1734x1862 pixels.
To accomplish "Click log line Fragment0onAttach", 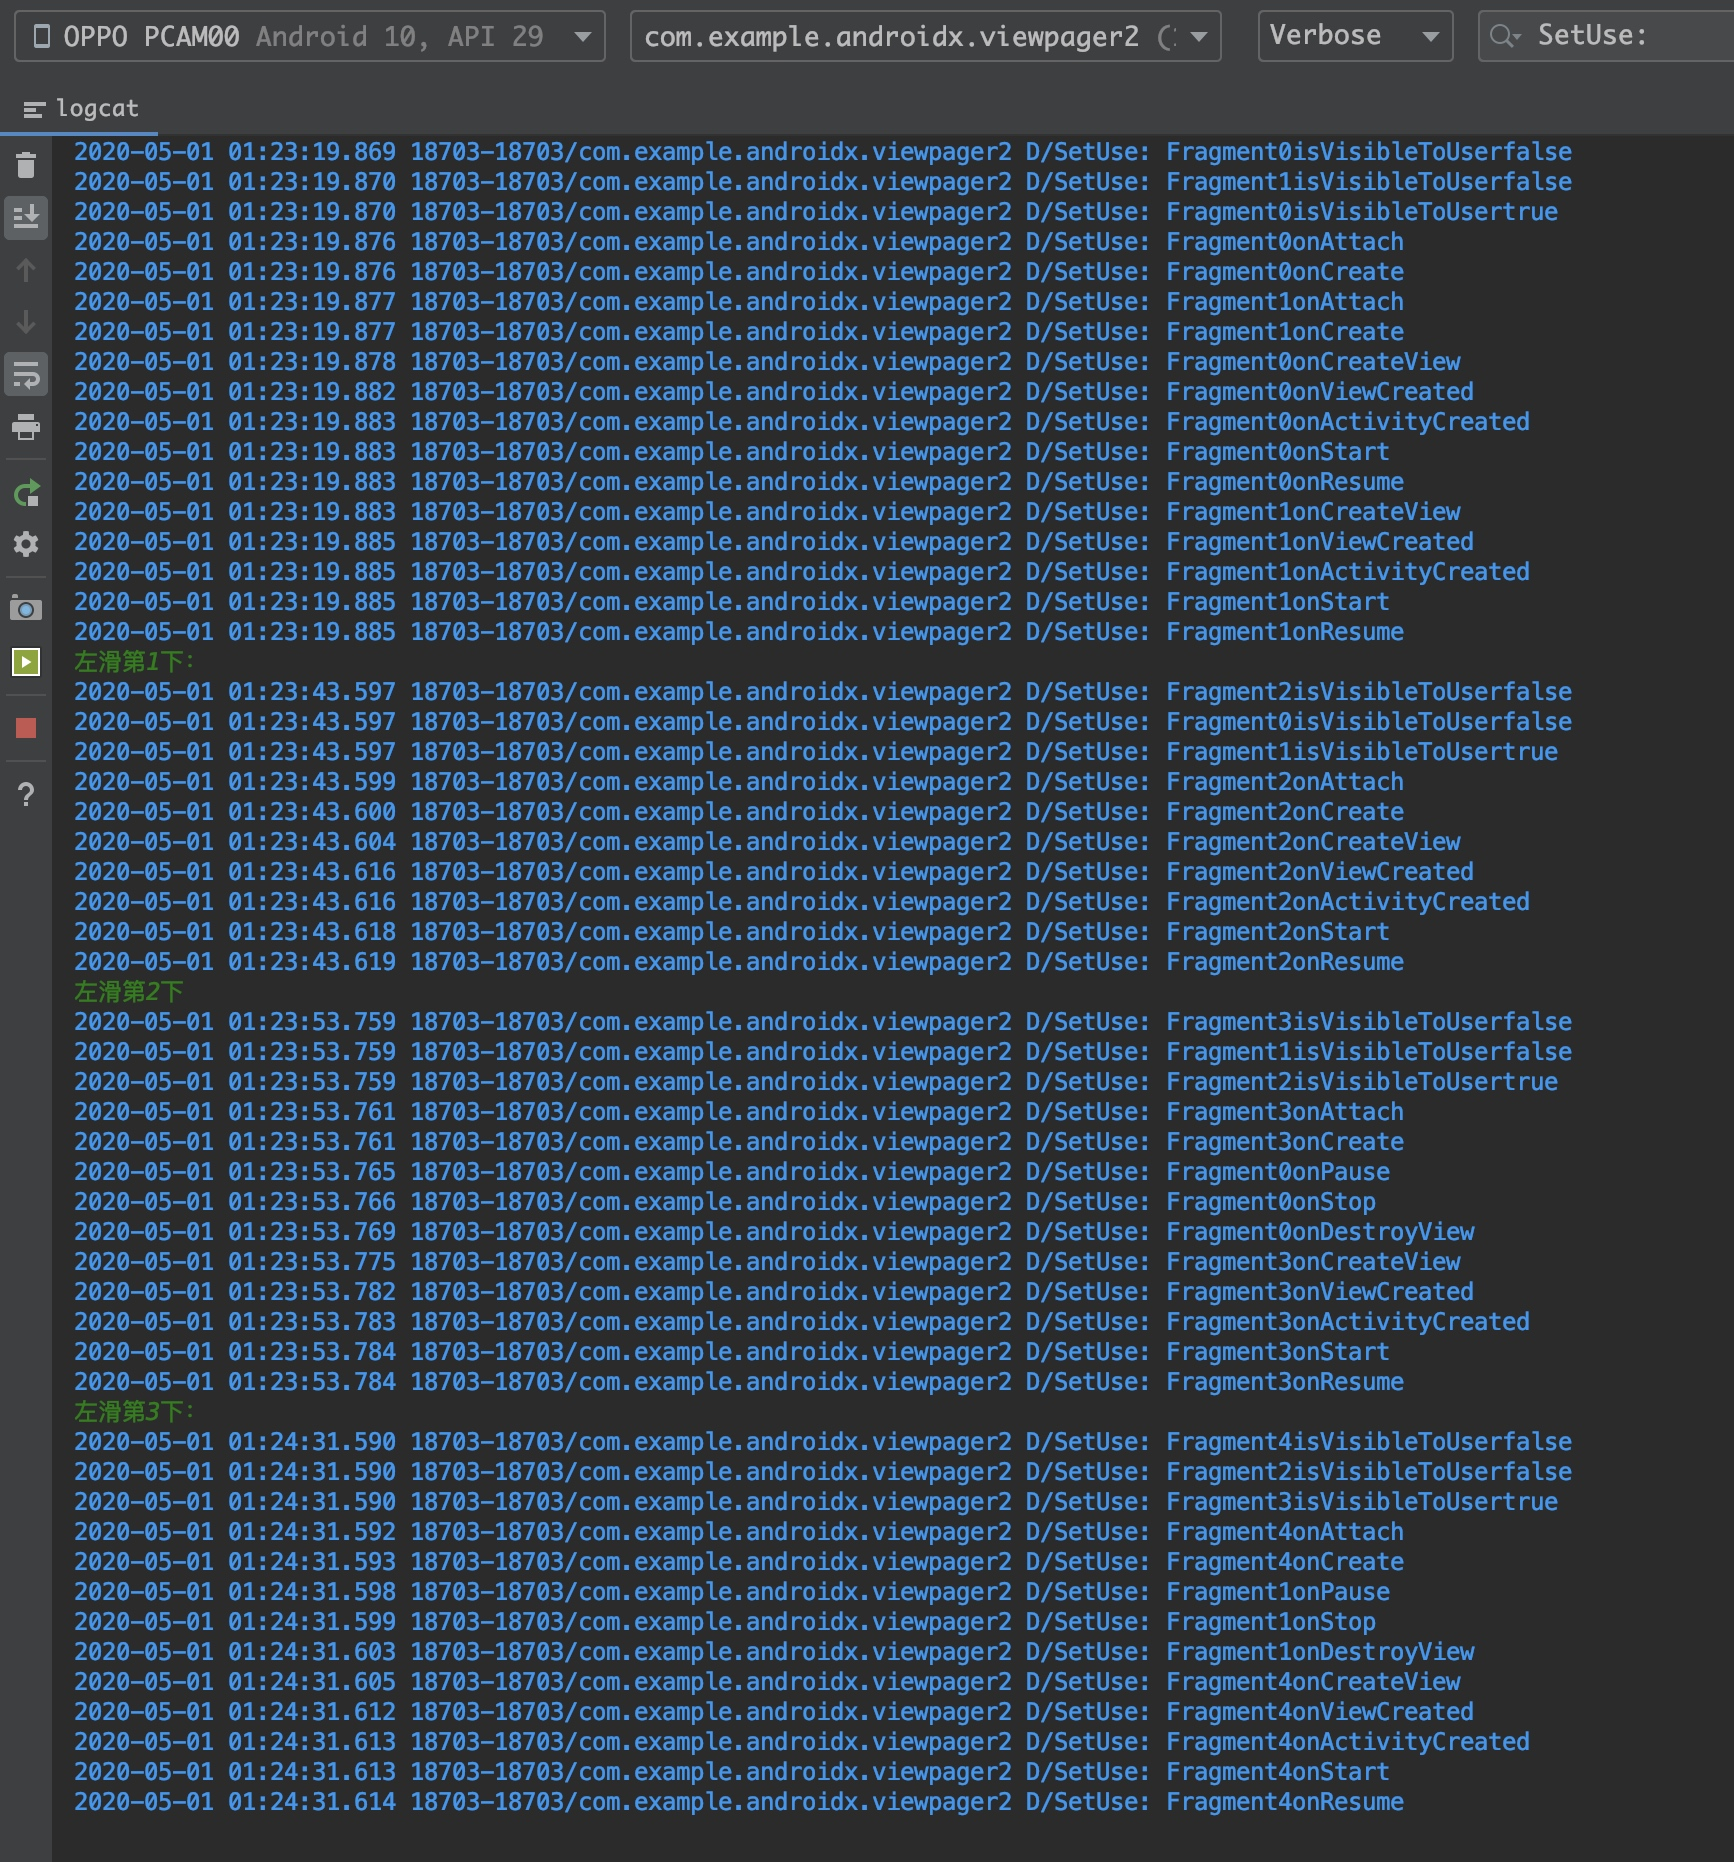I will (738, 242).
